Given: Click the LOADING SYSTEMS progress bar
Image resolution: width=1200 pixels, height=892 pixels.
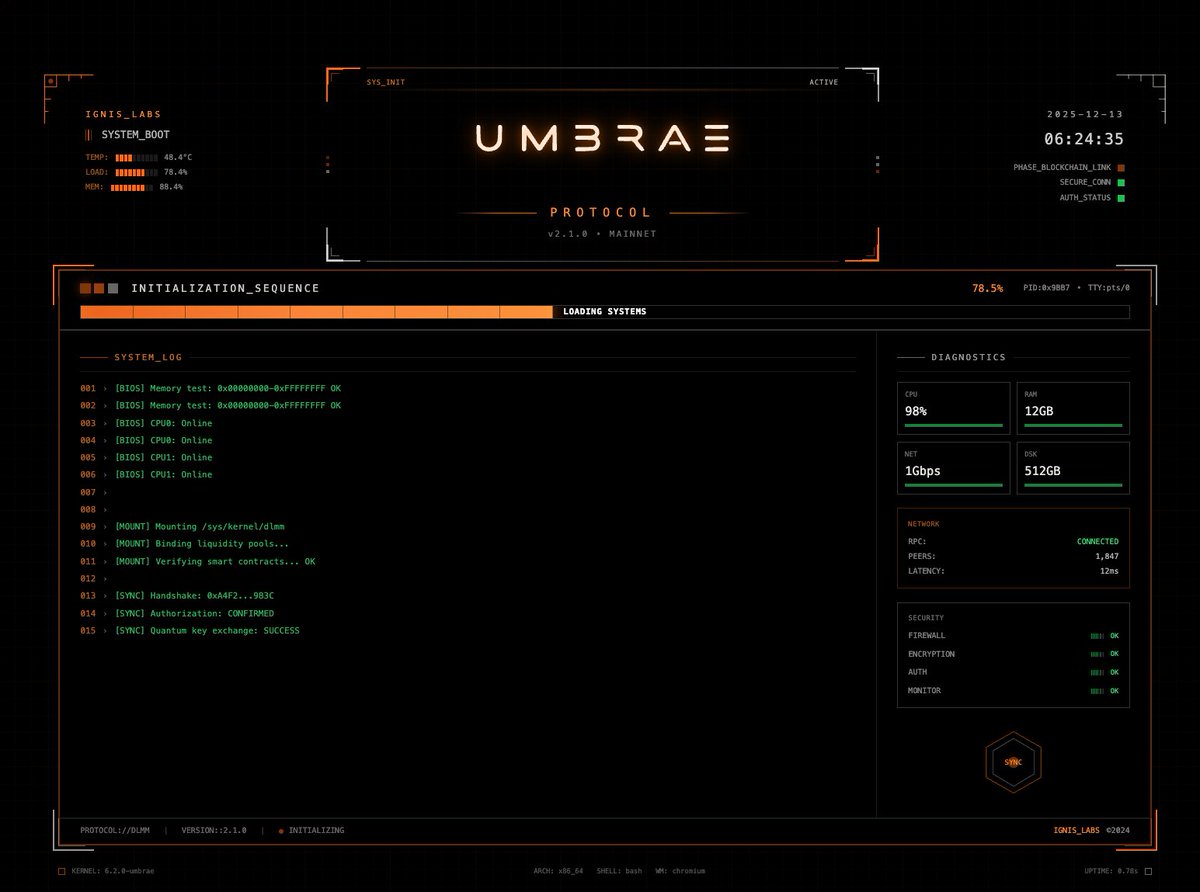Looking at the screenshot, I should [605, 312].
